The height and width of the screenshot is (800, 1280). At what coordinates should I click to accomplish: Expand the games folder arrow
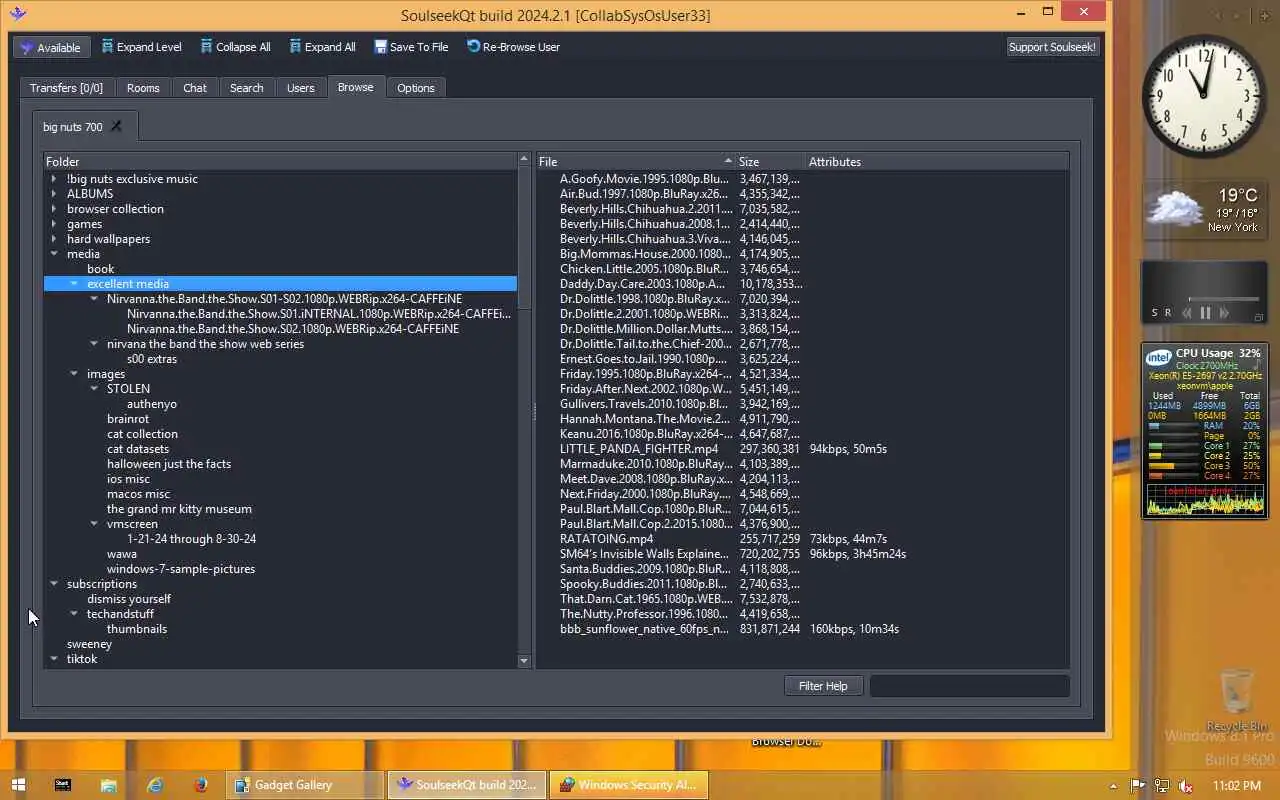[54, 224]
